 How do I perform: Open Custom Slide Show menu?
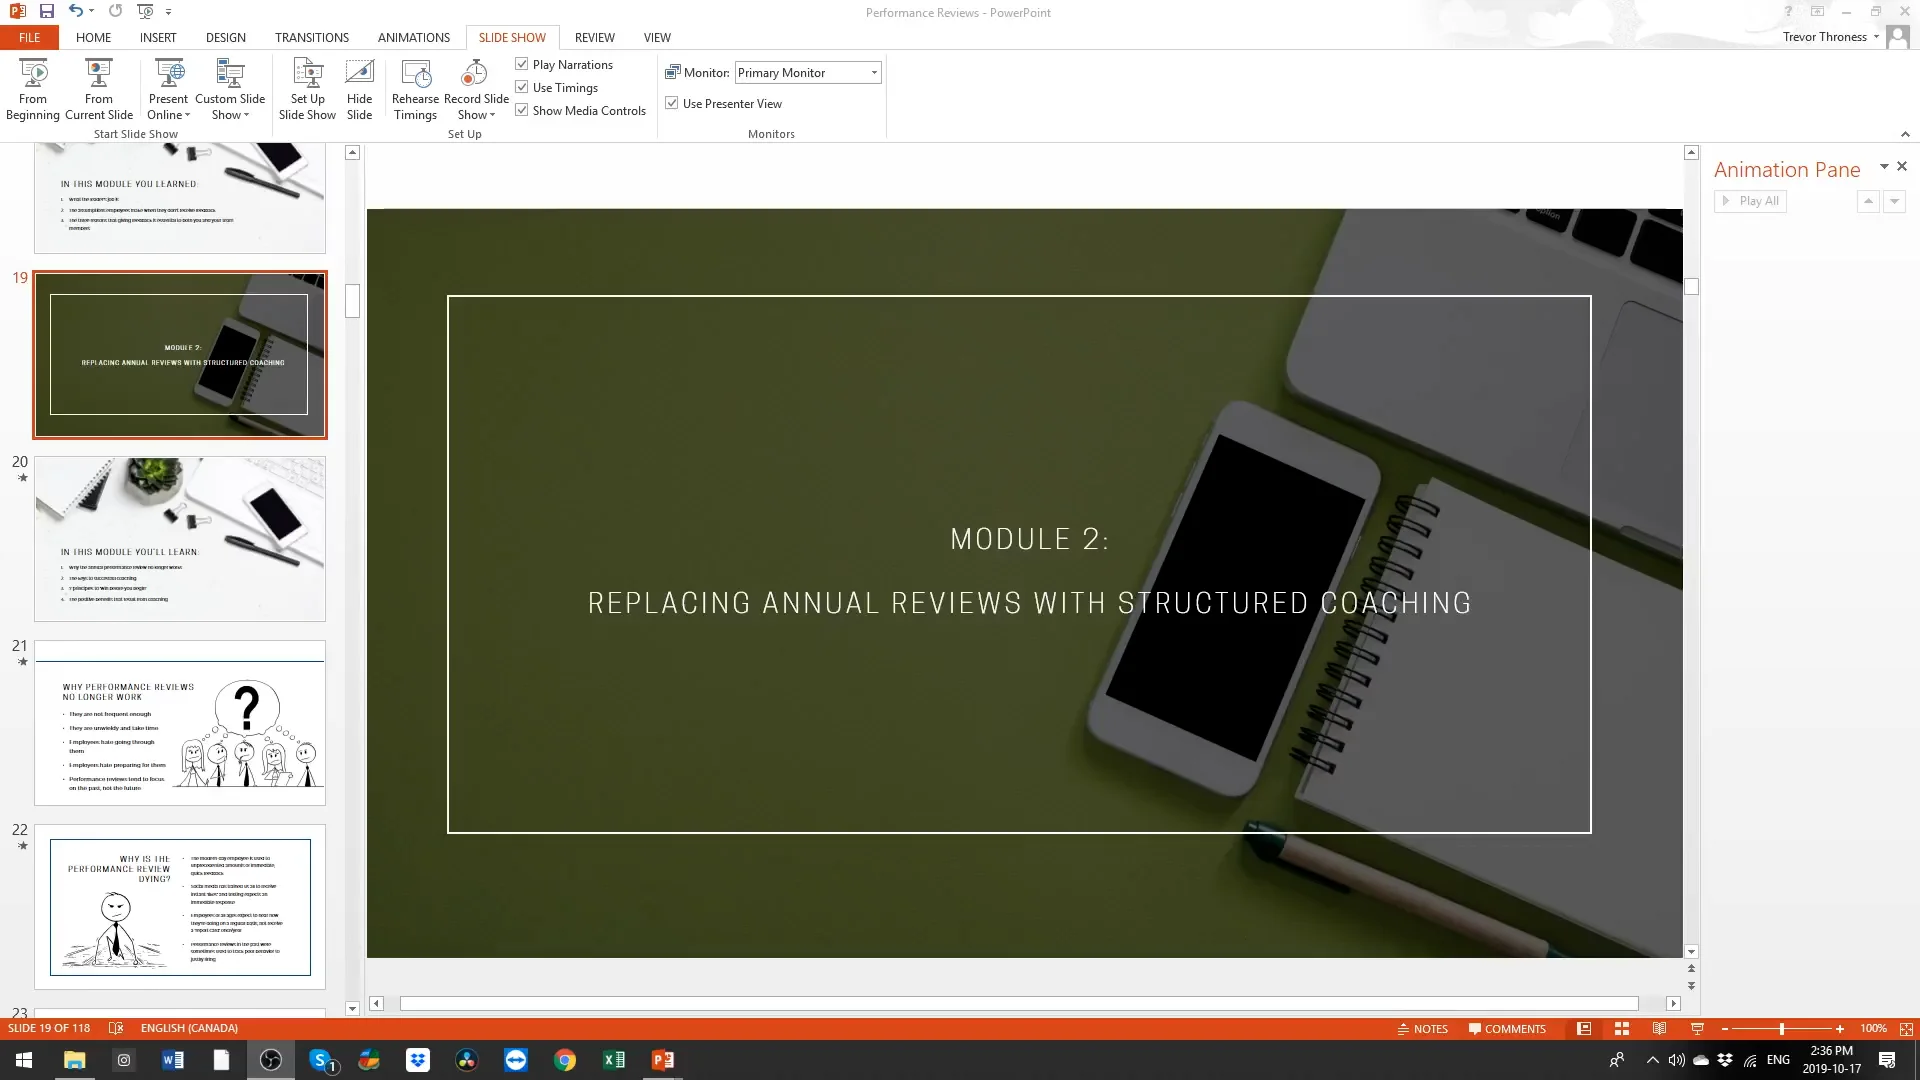(x=230, y=89)
